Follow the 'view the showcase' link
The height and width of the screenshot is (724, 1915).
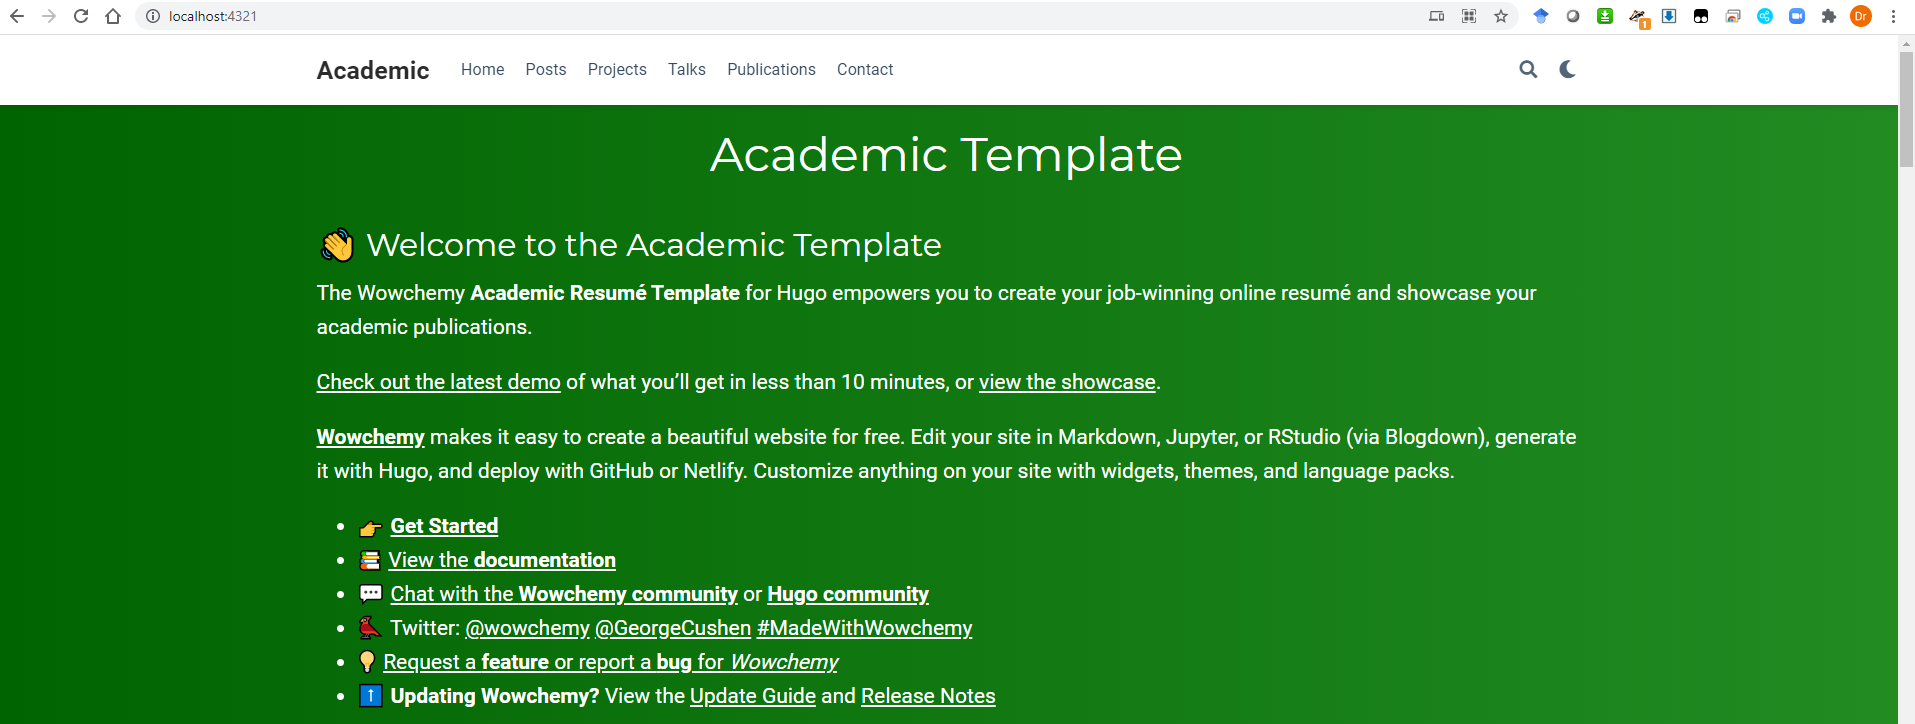tap(1067, 382)
